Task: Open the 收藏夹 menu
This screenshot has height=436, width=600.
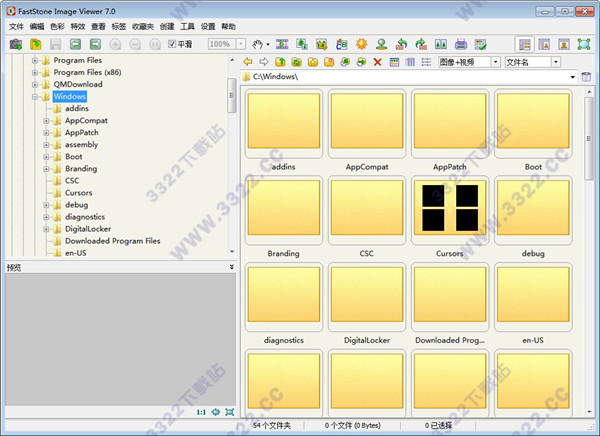Action: (x=143, y=26)
